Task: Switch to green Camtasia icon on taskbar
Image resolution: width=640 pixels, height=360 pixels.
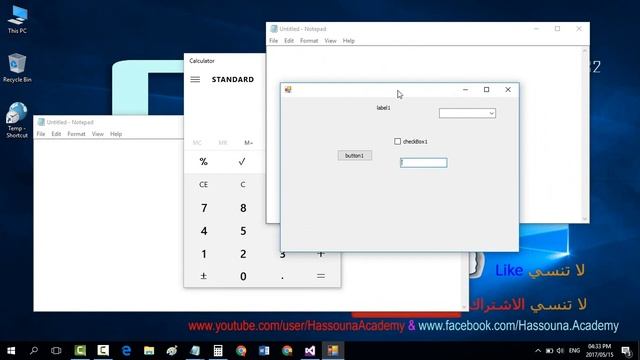Action: point(80,351)
